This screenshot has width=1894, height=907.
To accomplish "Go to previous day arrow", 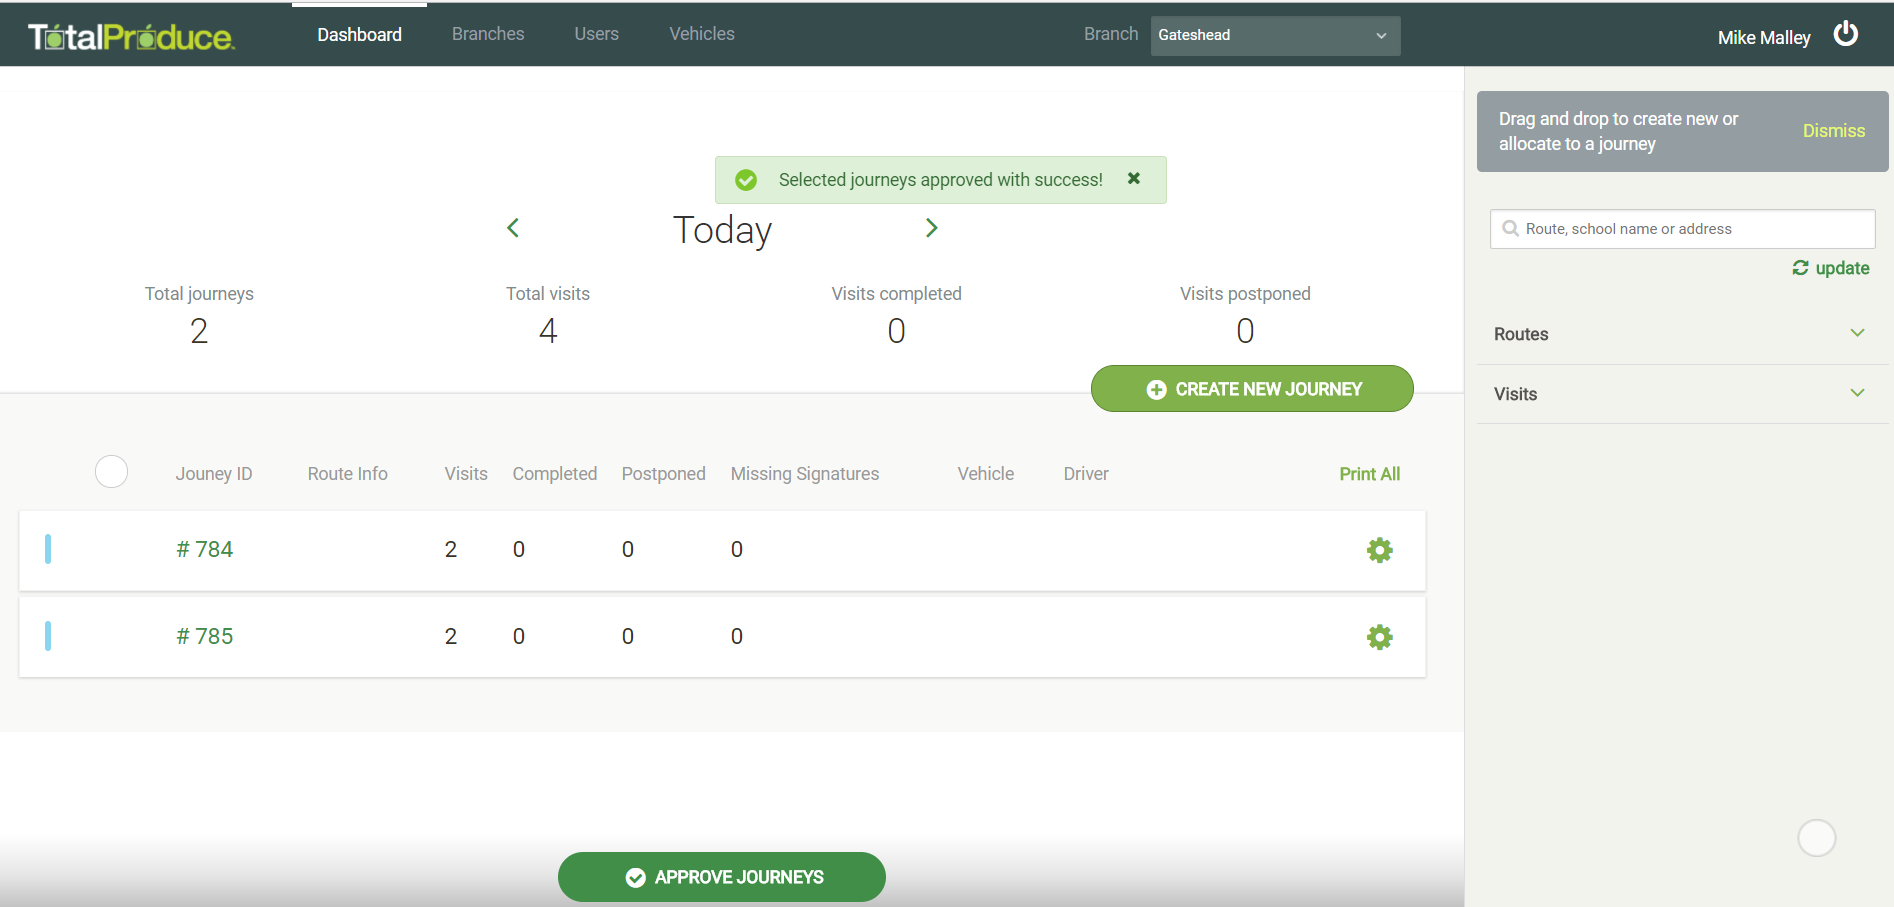I will tap(513, 228).
